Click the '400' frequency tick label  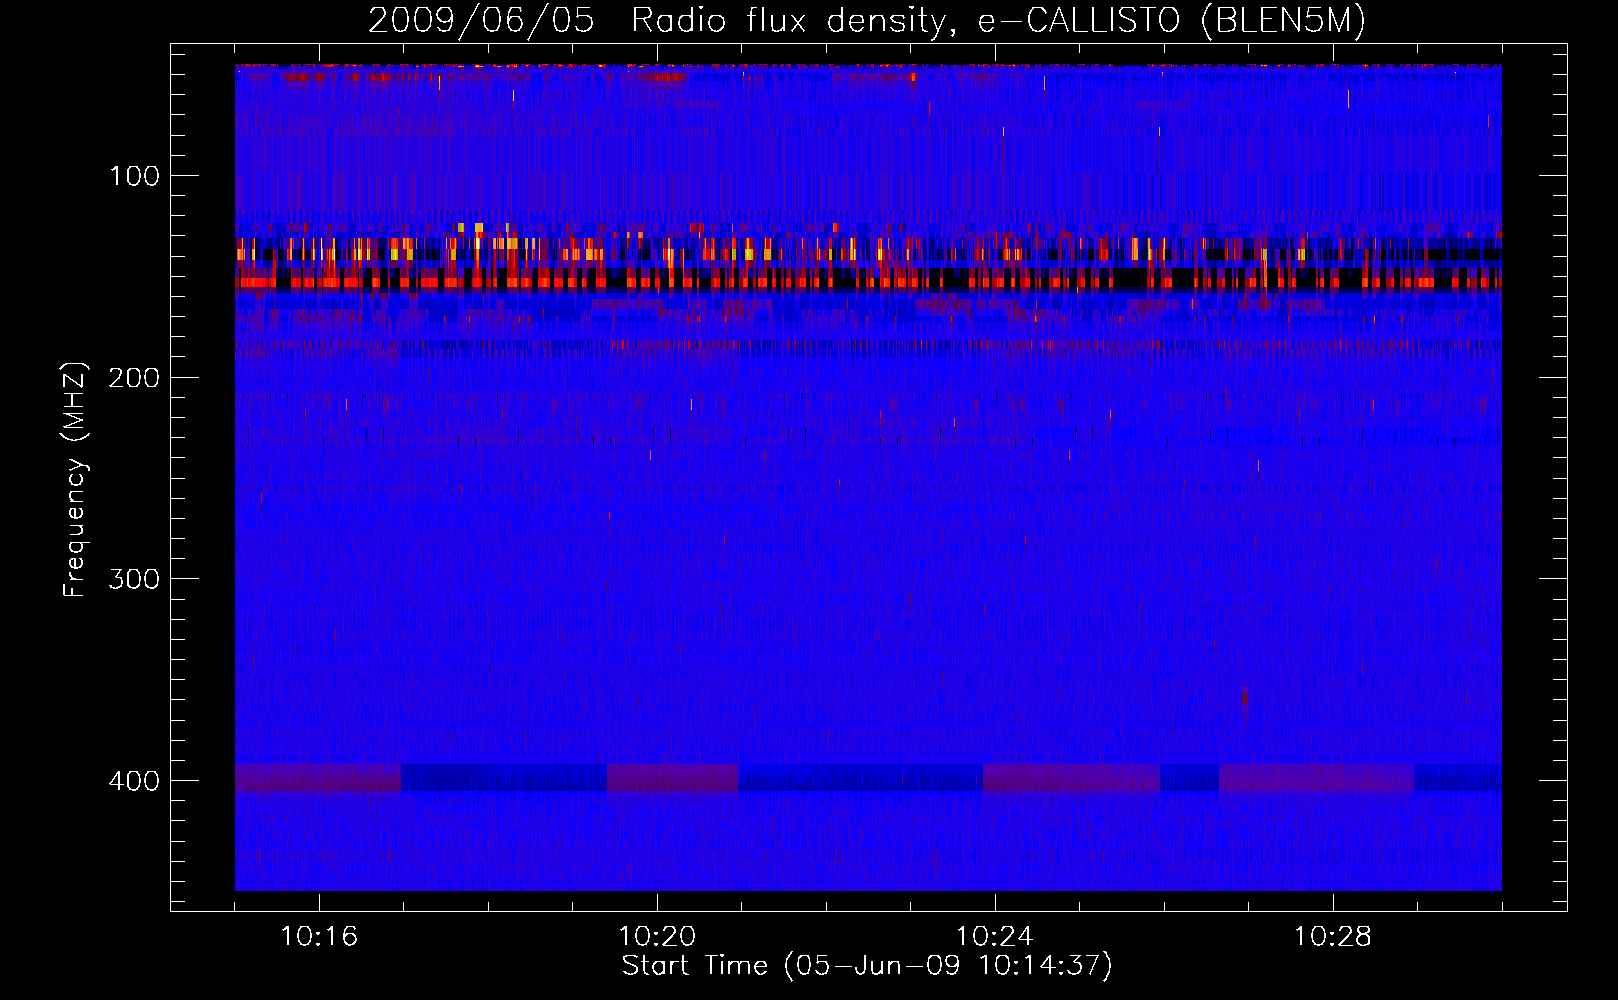click(134, 781)
